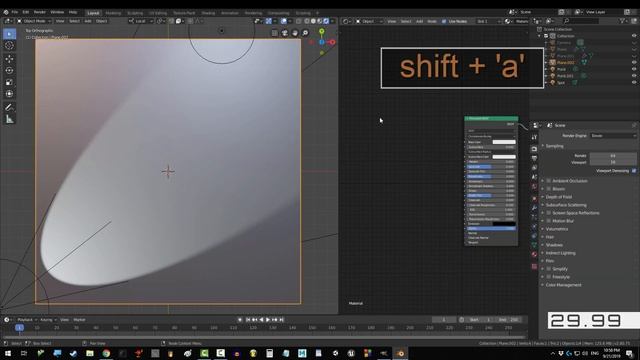
Task: Expand Depth of Field panel
Action: coord(559,197)
